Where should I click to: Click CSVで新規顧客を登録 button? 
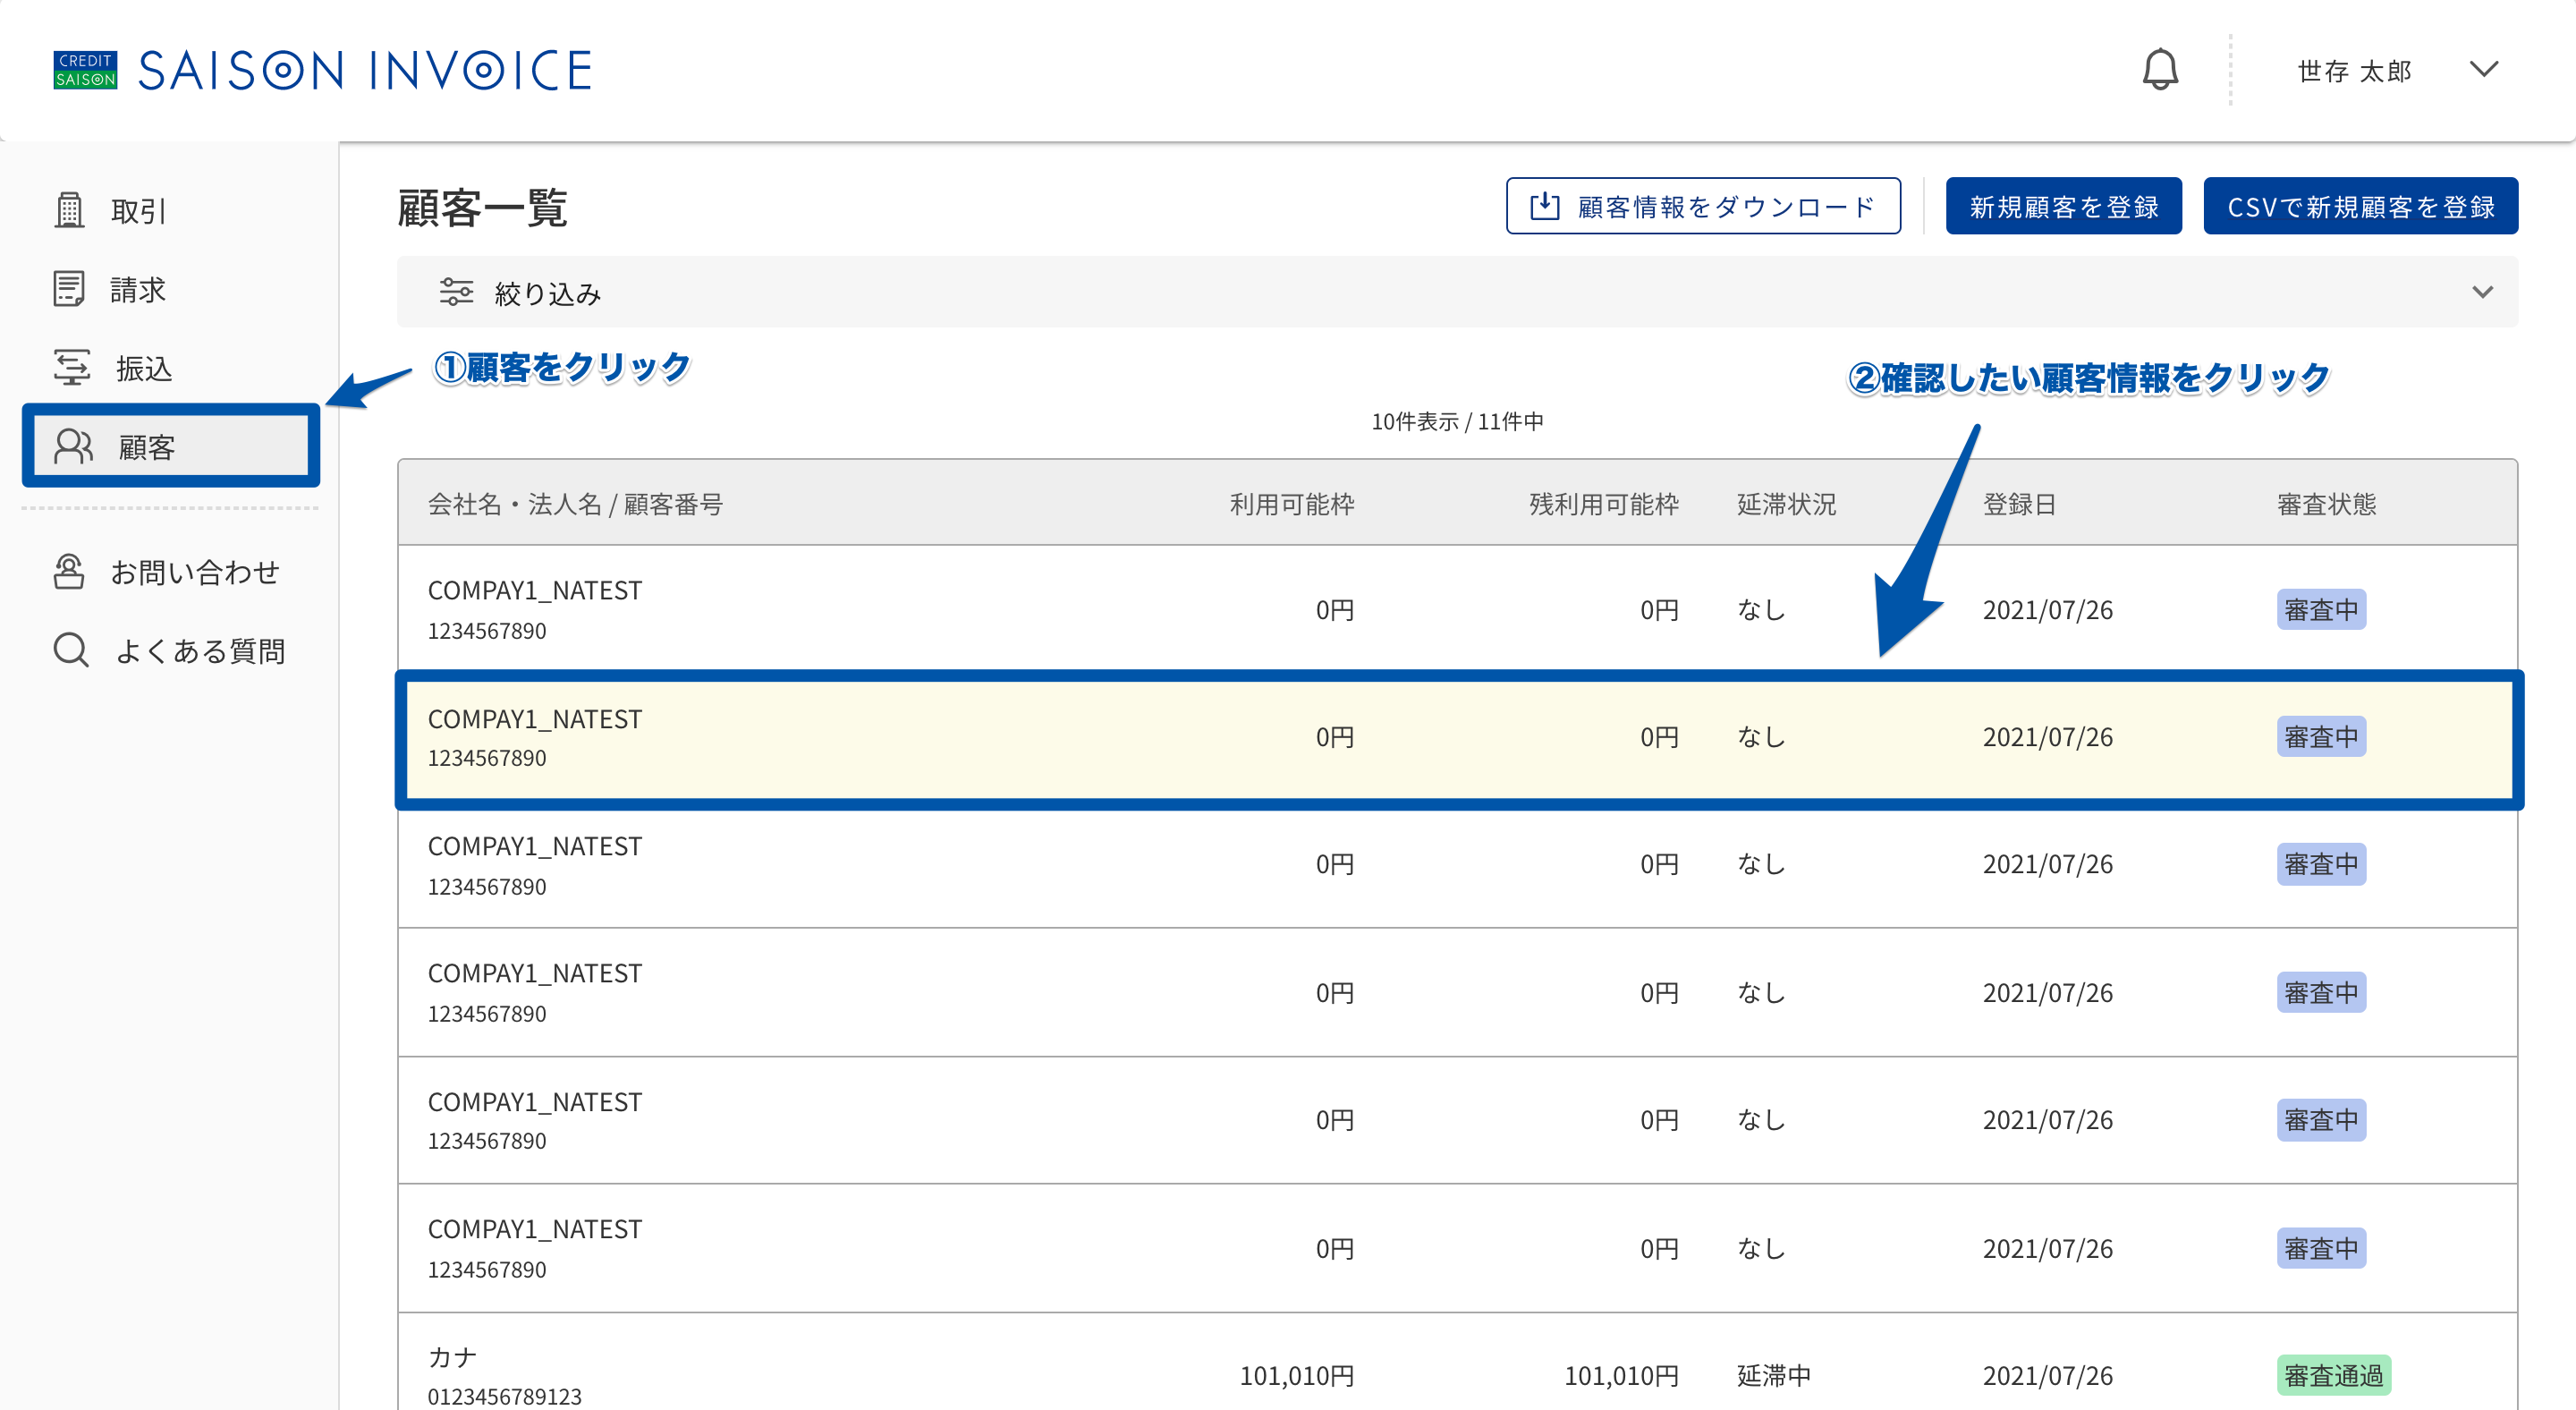2360,206
